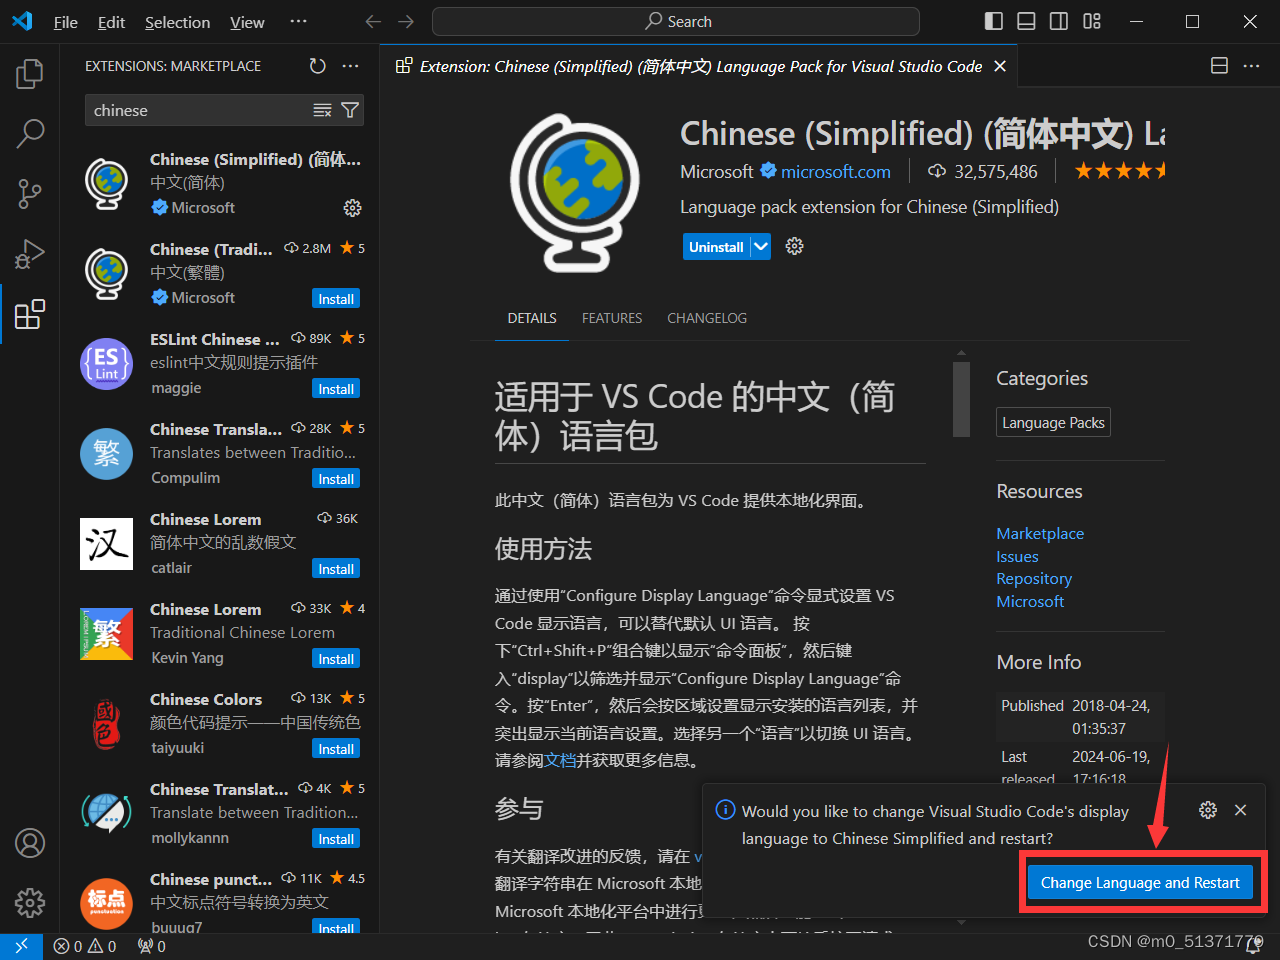Viewport: 1280px width, 960px height.
Task: Click the ports indicator in status bar
Action: tap(152, 946)
